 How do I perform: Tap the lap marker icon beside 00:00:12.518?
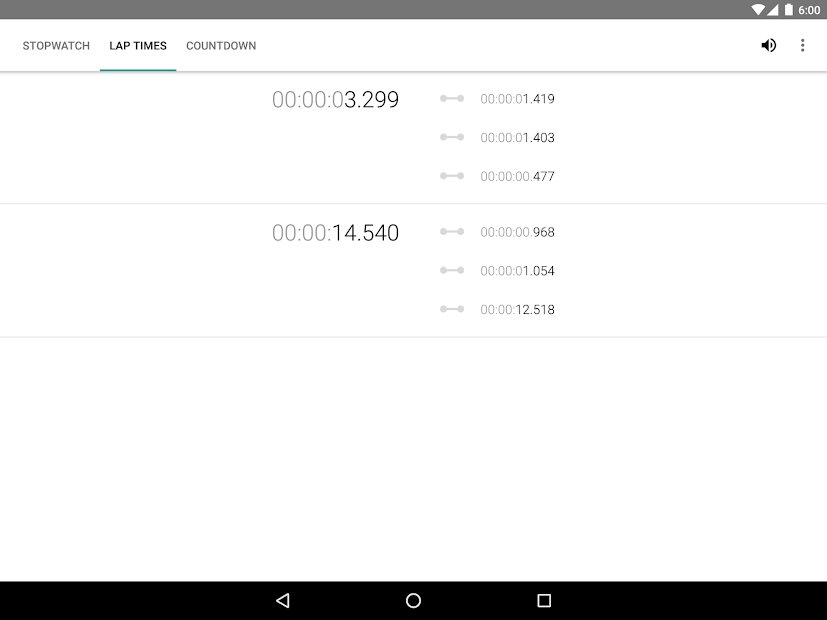click(451, 309)
